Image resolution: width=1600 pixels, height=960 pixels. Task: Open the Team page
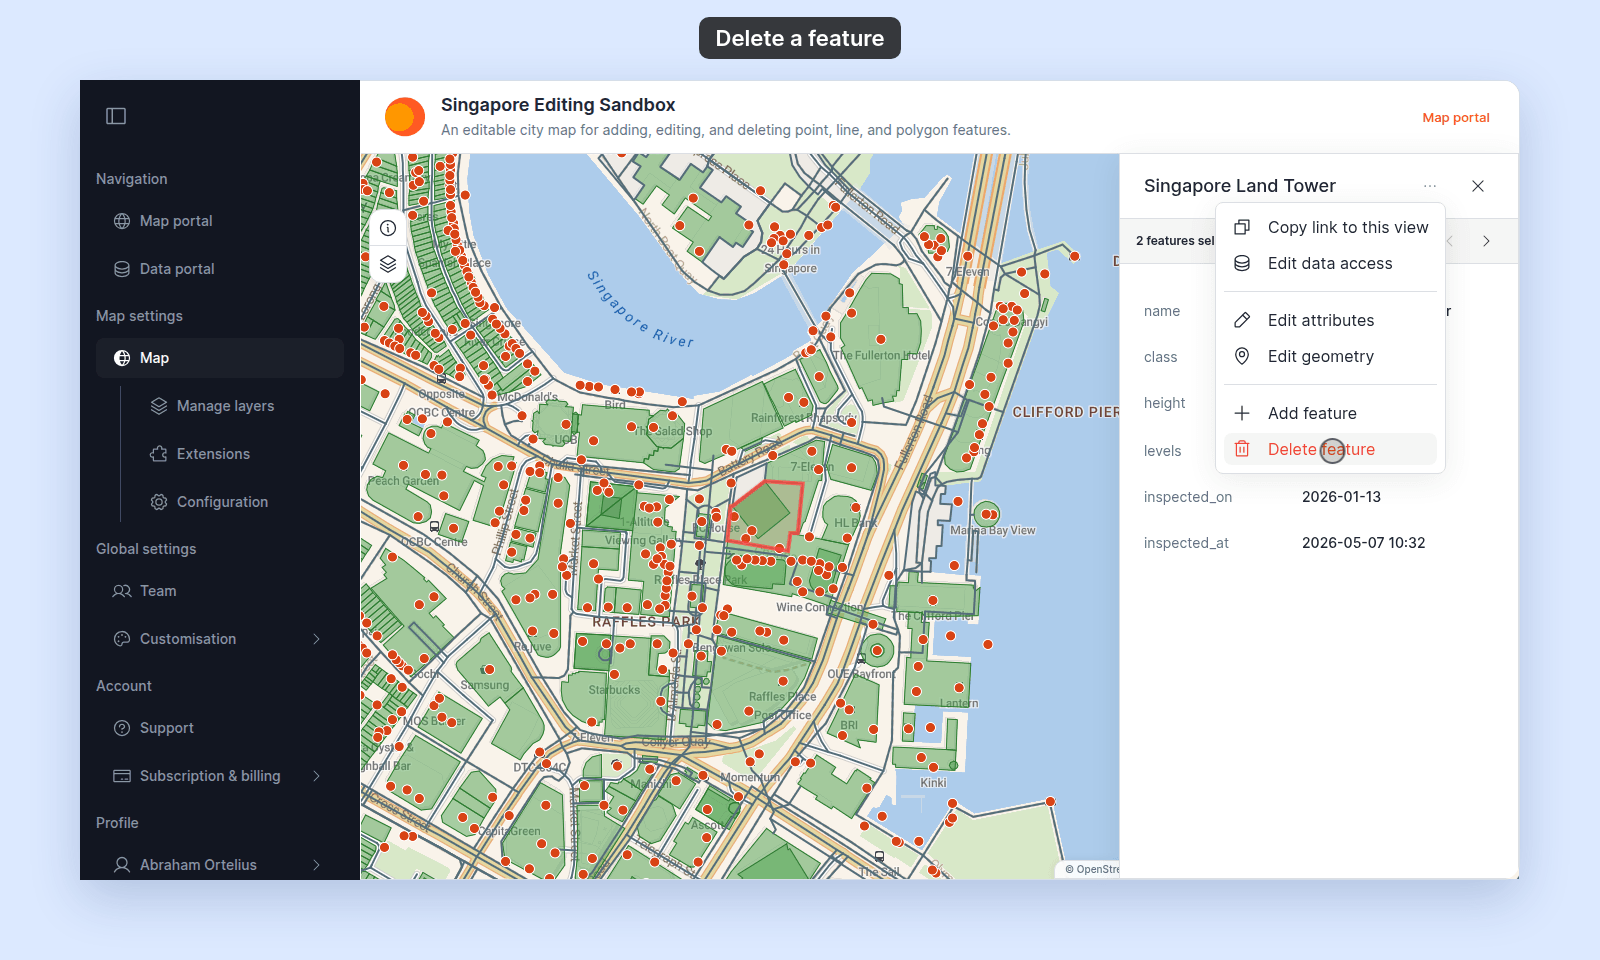(220, 591)
